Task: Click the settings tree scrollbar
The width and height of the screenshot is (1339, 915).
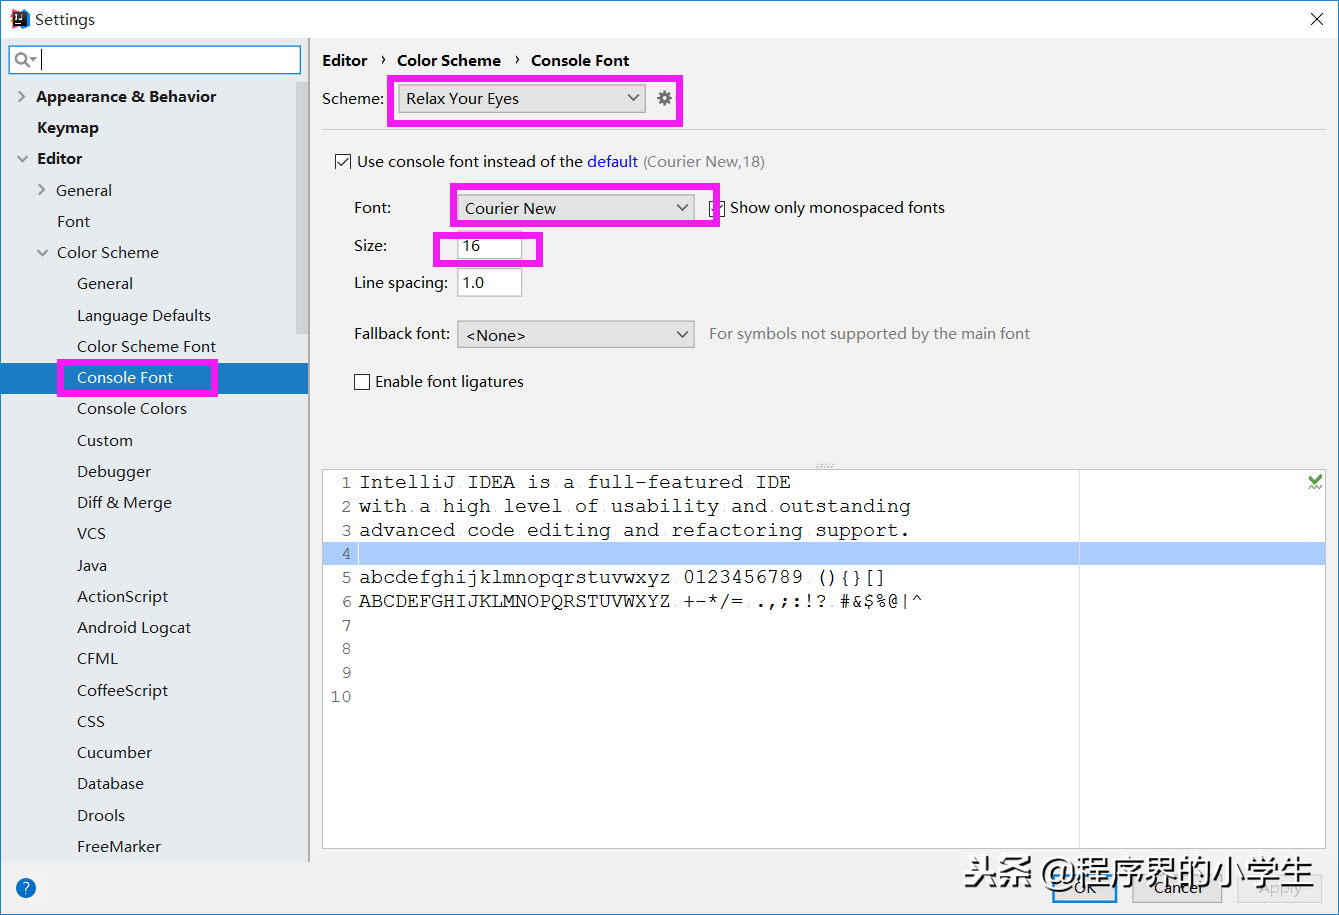Action: point(303,208)
